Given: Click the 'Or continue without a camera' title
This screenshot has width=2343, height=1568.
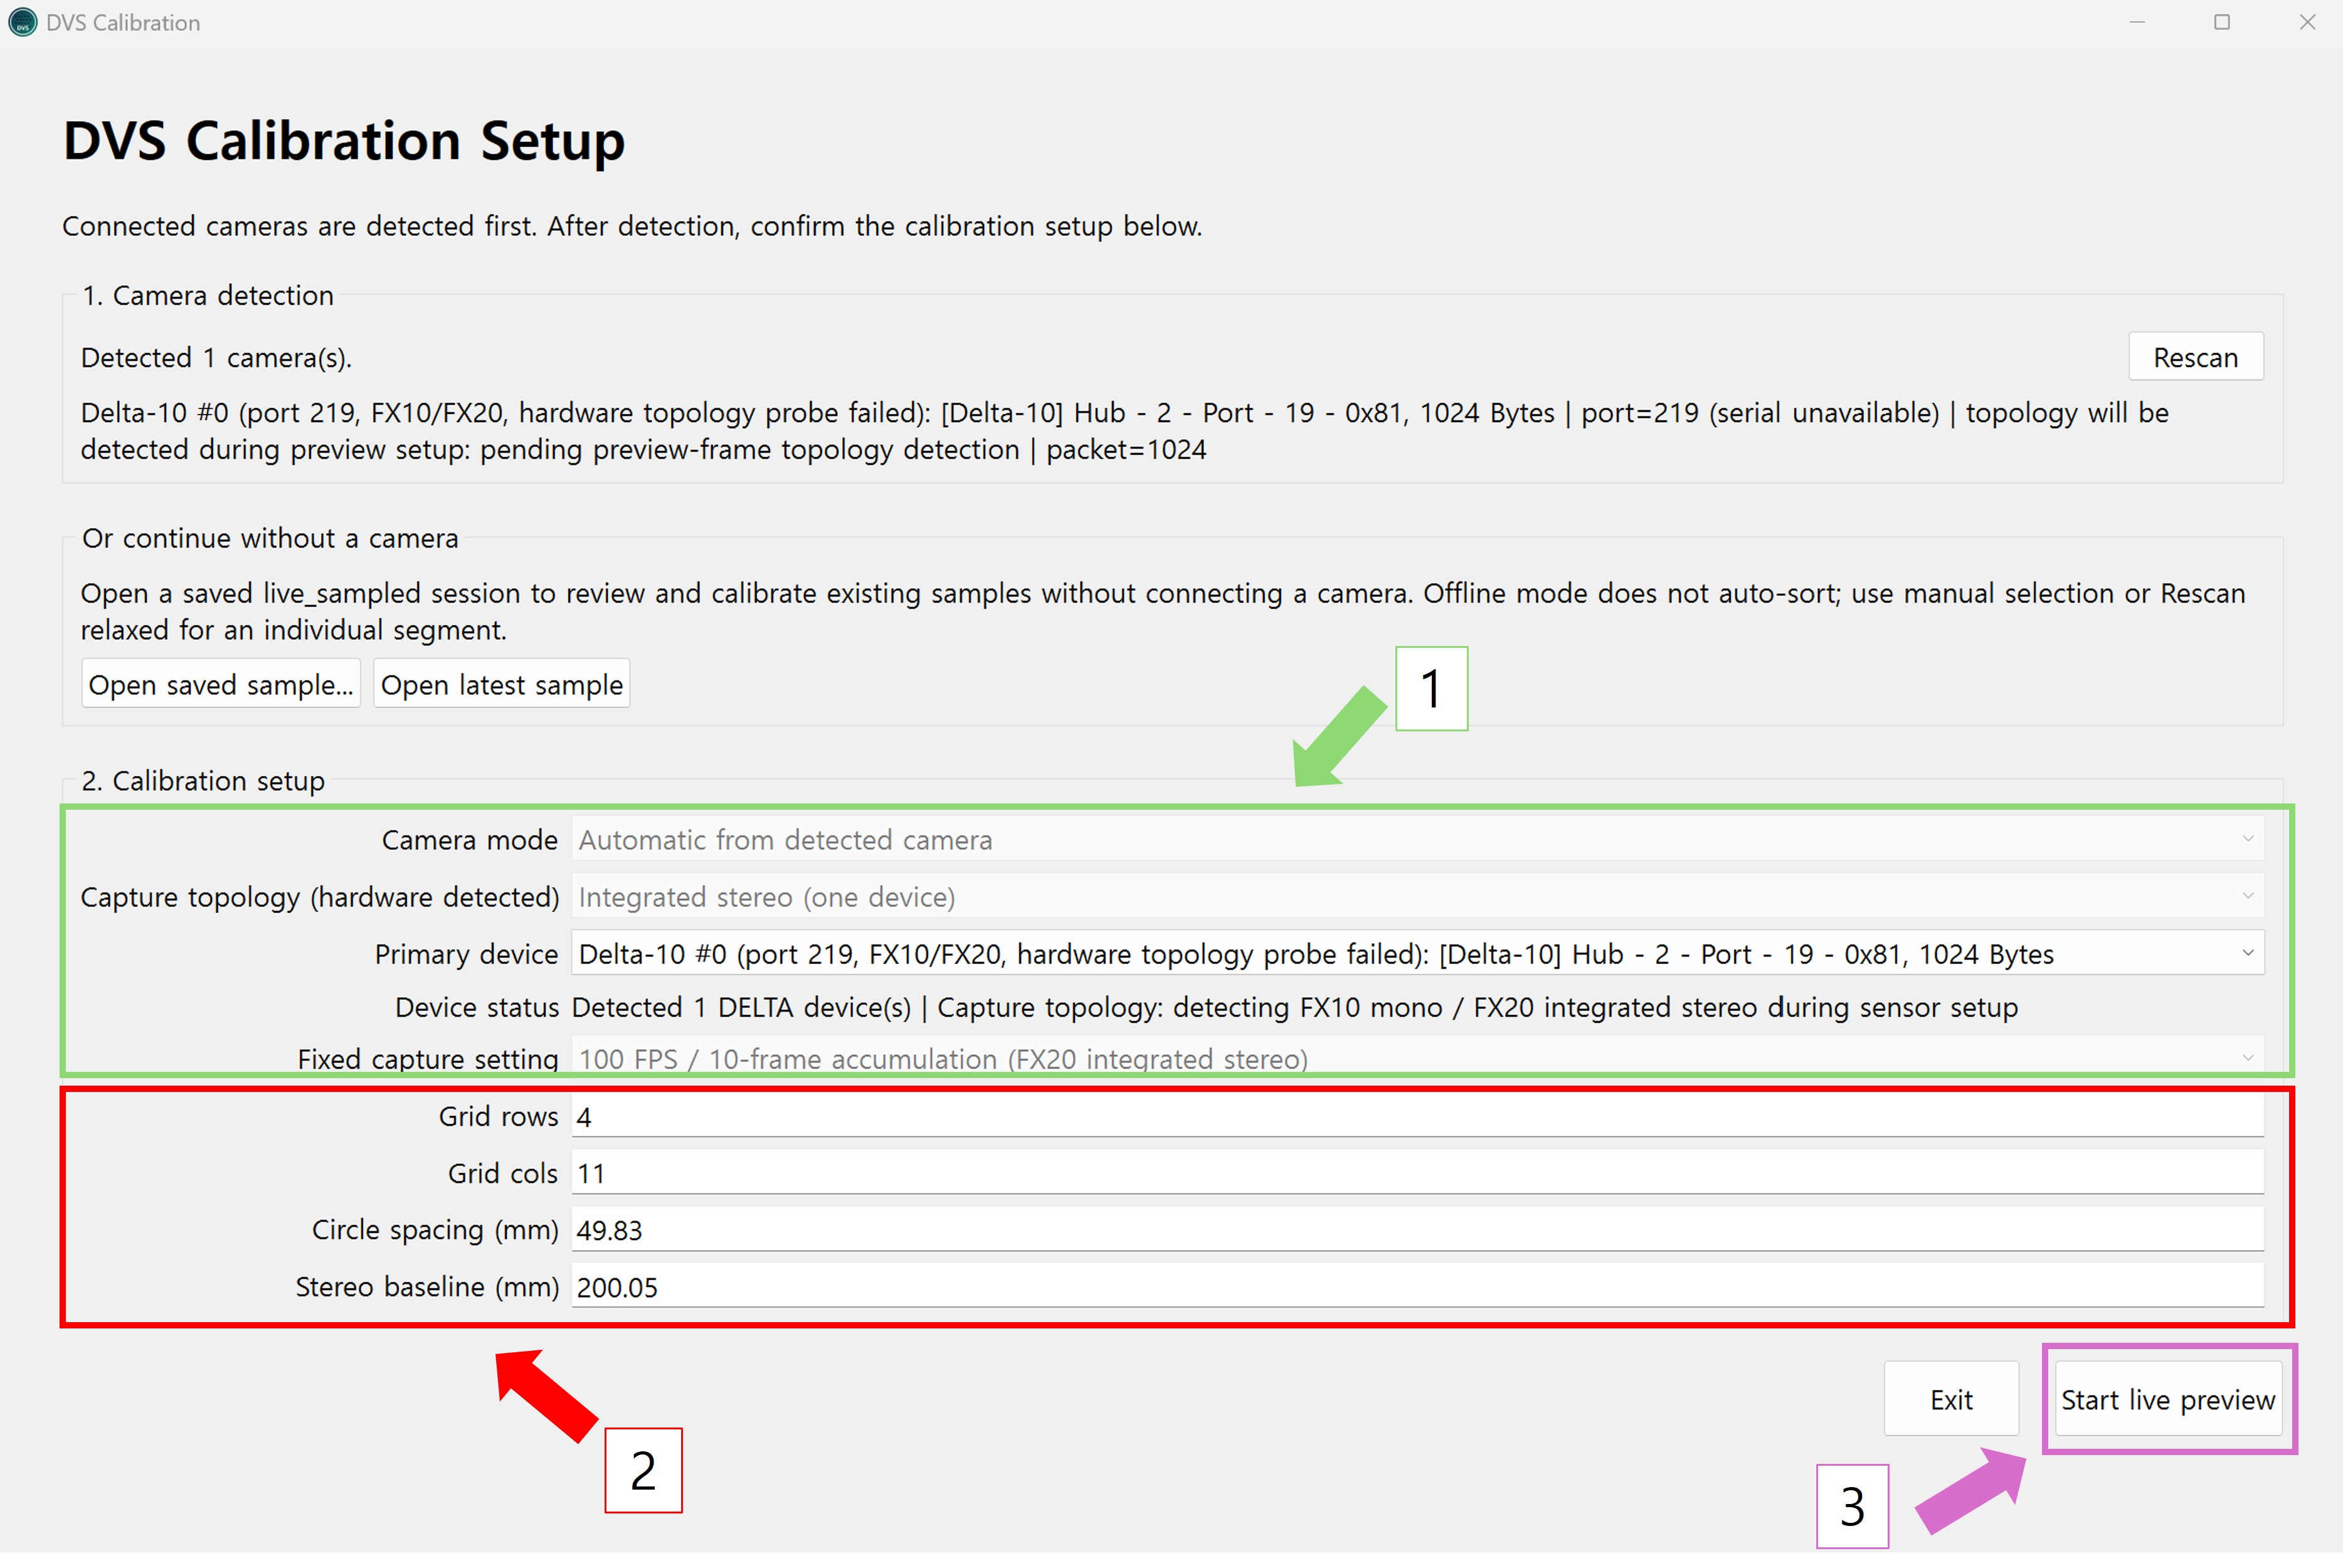Looking at the screenshot, I should [x=270, y=538].
